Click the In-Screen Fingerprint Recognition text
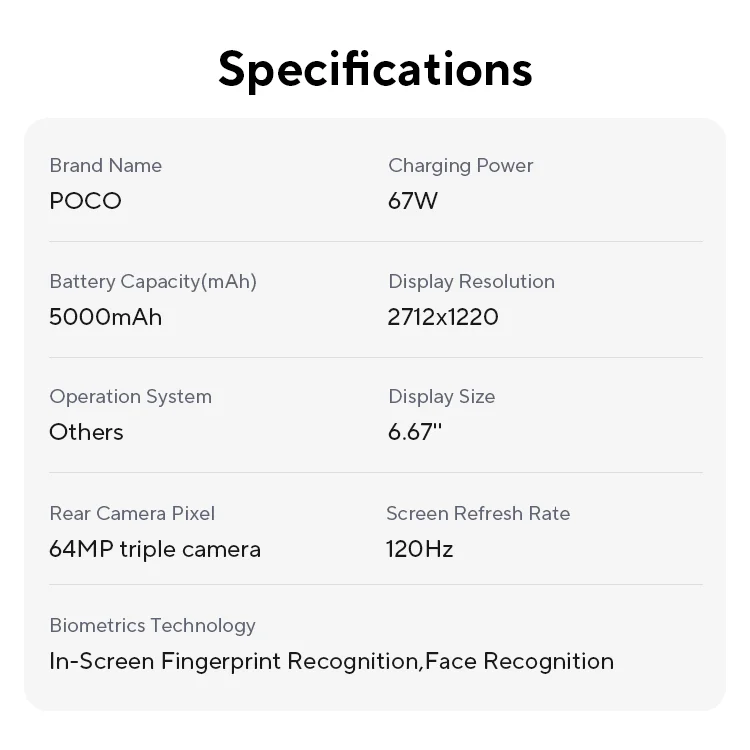The width and height of the screenshot is (750, 750). click(235, 661)
